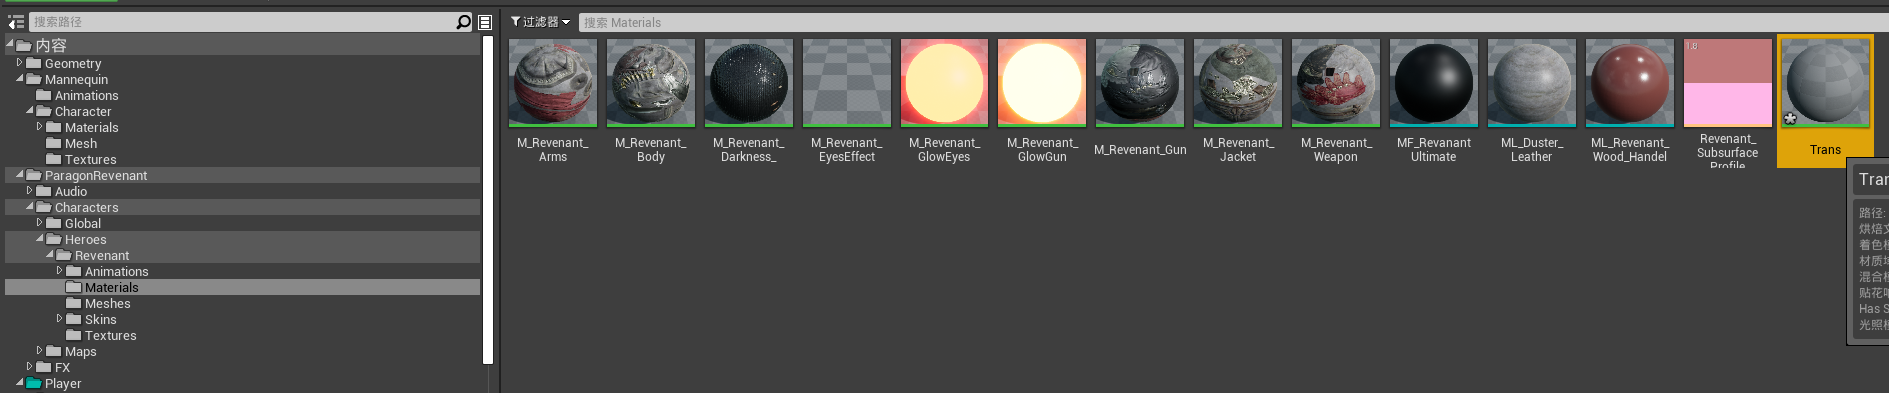This screenshot has height=393, width=1889.
Task: Select ML_Revenant_Wood_Handel thumbnail
Action: tap(1630, 83)
